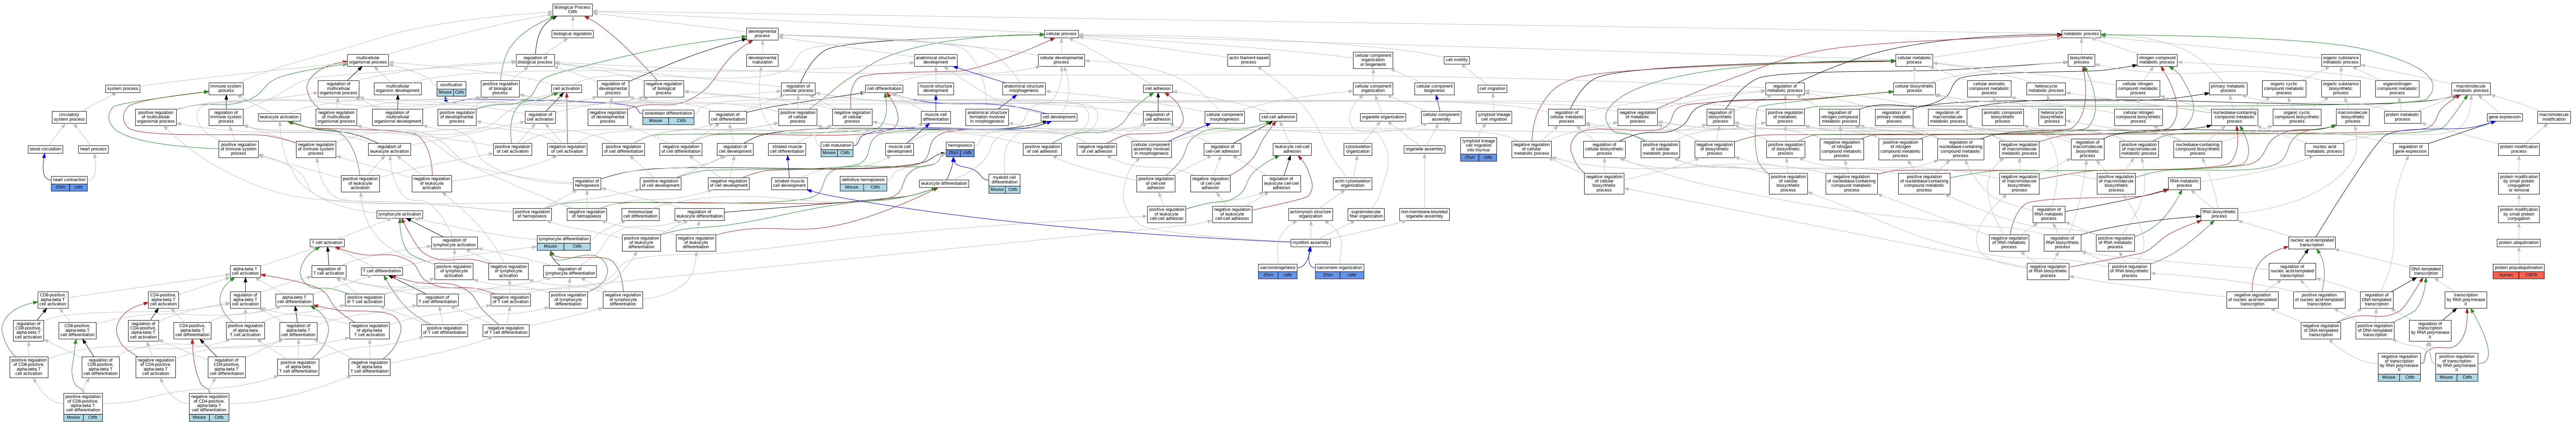Click the 'sarcomerogenesis' node
The height and width of the screenshot is (425, 2576).
point(1278,268)
